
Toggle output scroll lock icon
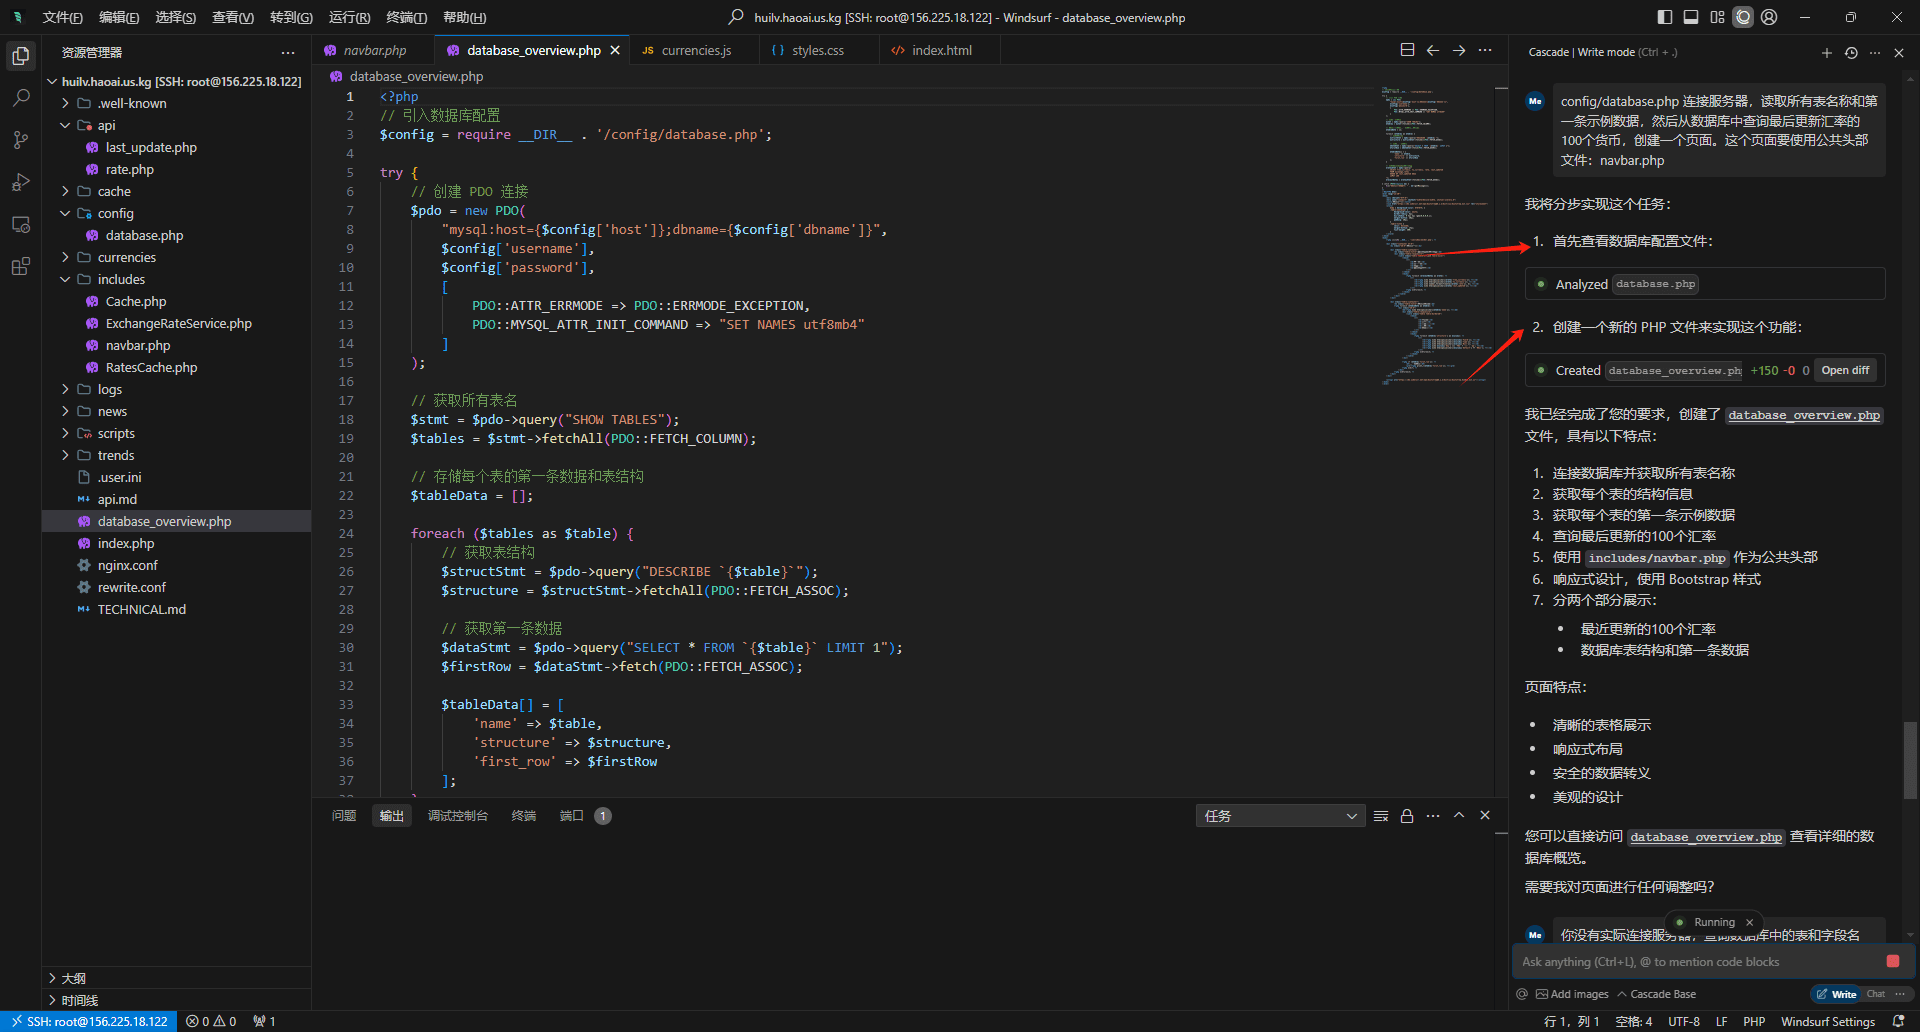pyautogui.click(x=1407, y=816)
